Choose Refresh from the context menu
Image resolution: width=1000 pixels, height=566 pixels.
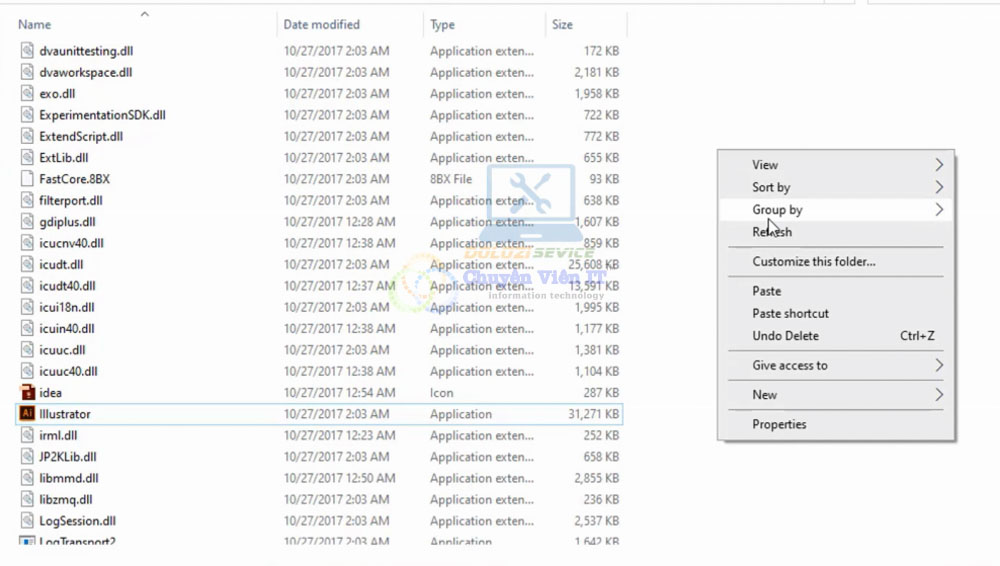[x=772, y=232]
